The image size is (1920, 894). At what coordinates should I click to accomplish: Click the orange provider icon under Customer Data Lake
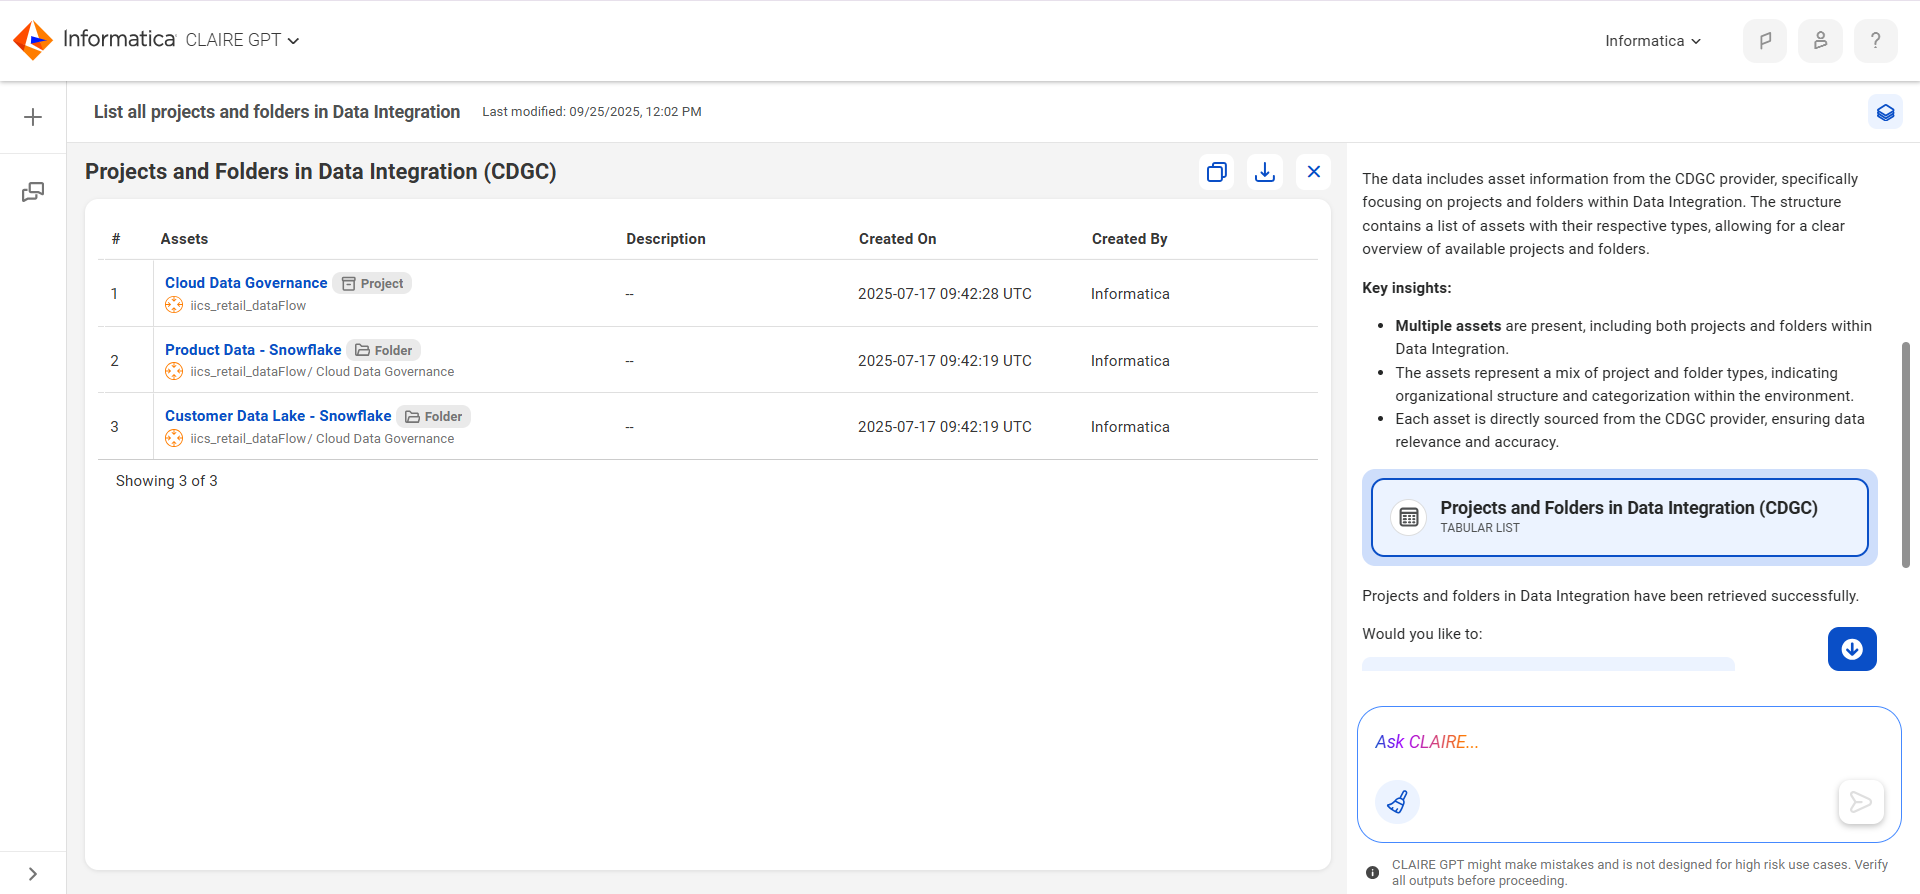click(174, 438)
